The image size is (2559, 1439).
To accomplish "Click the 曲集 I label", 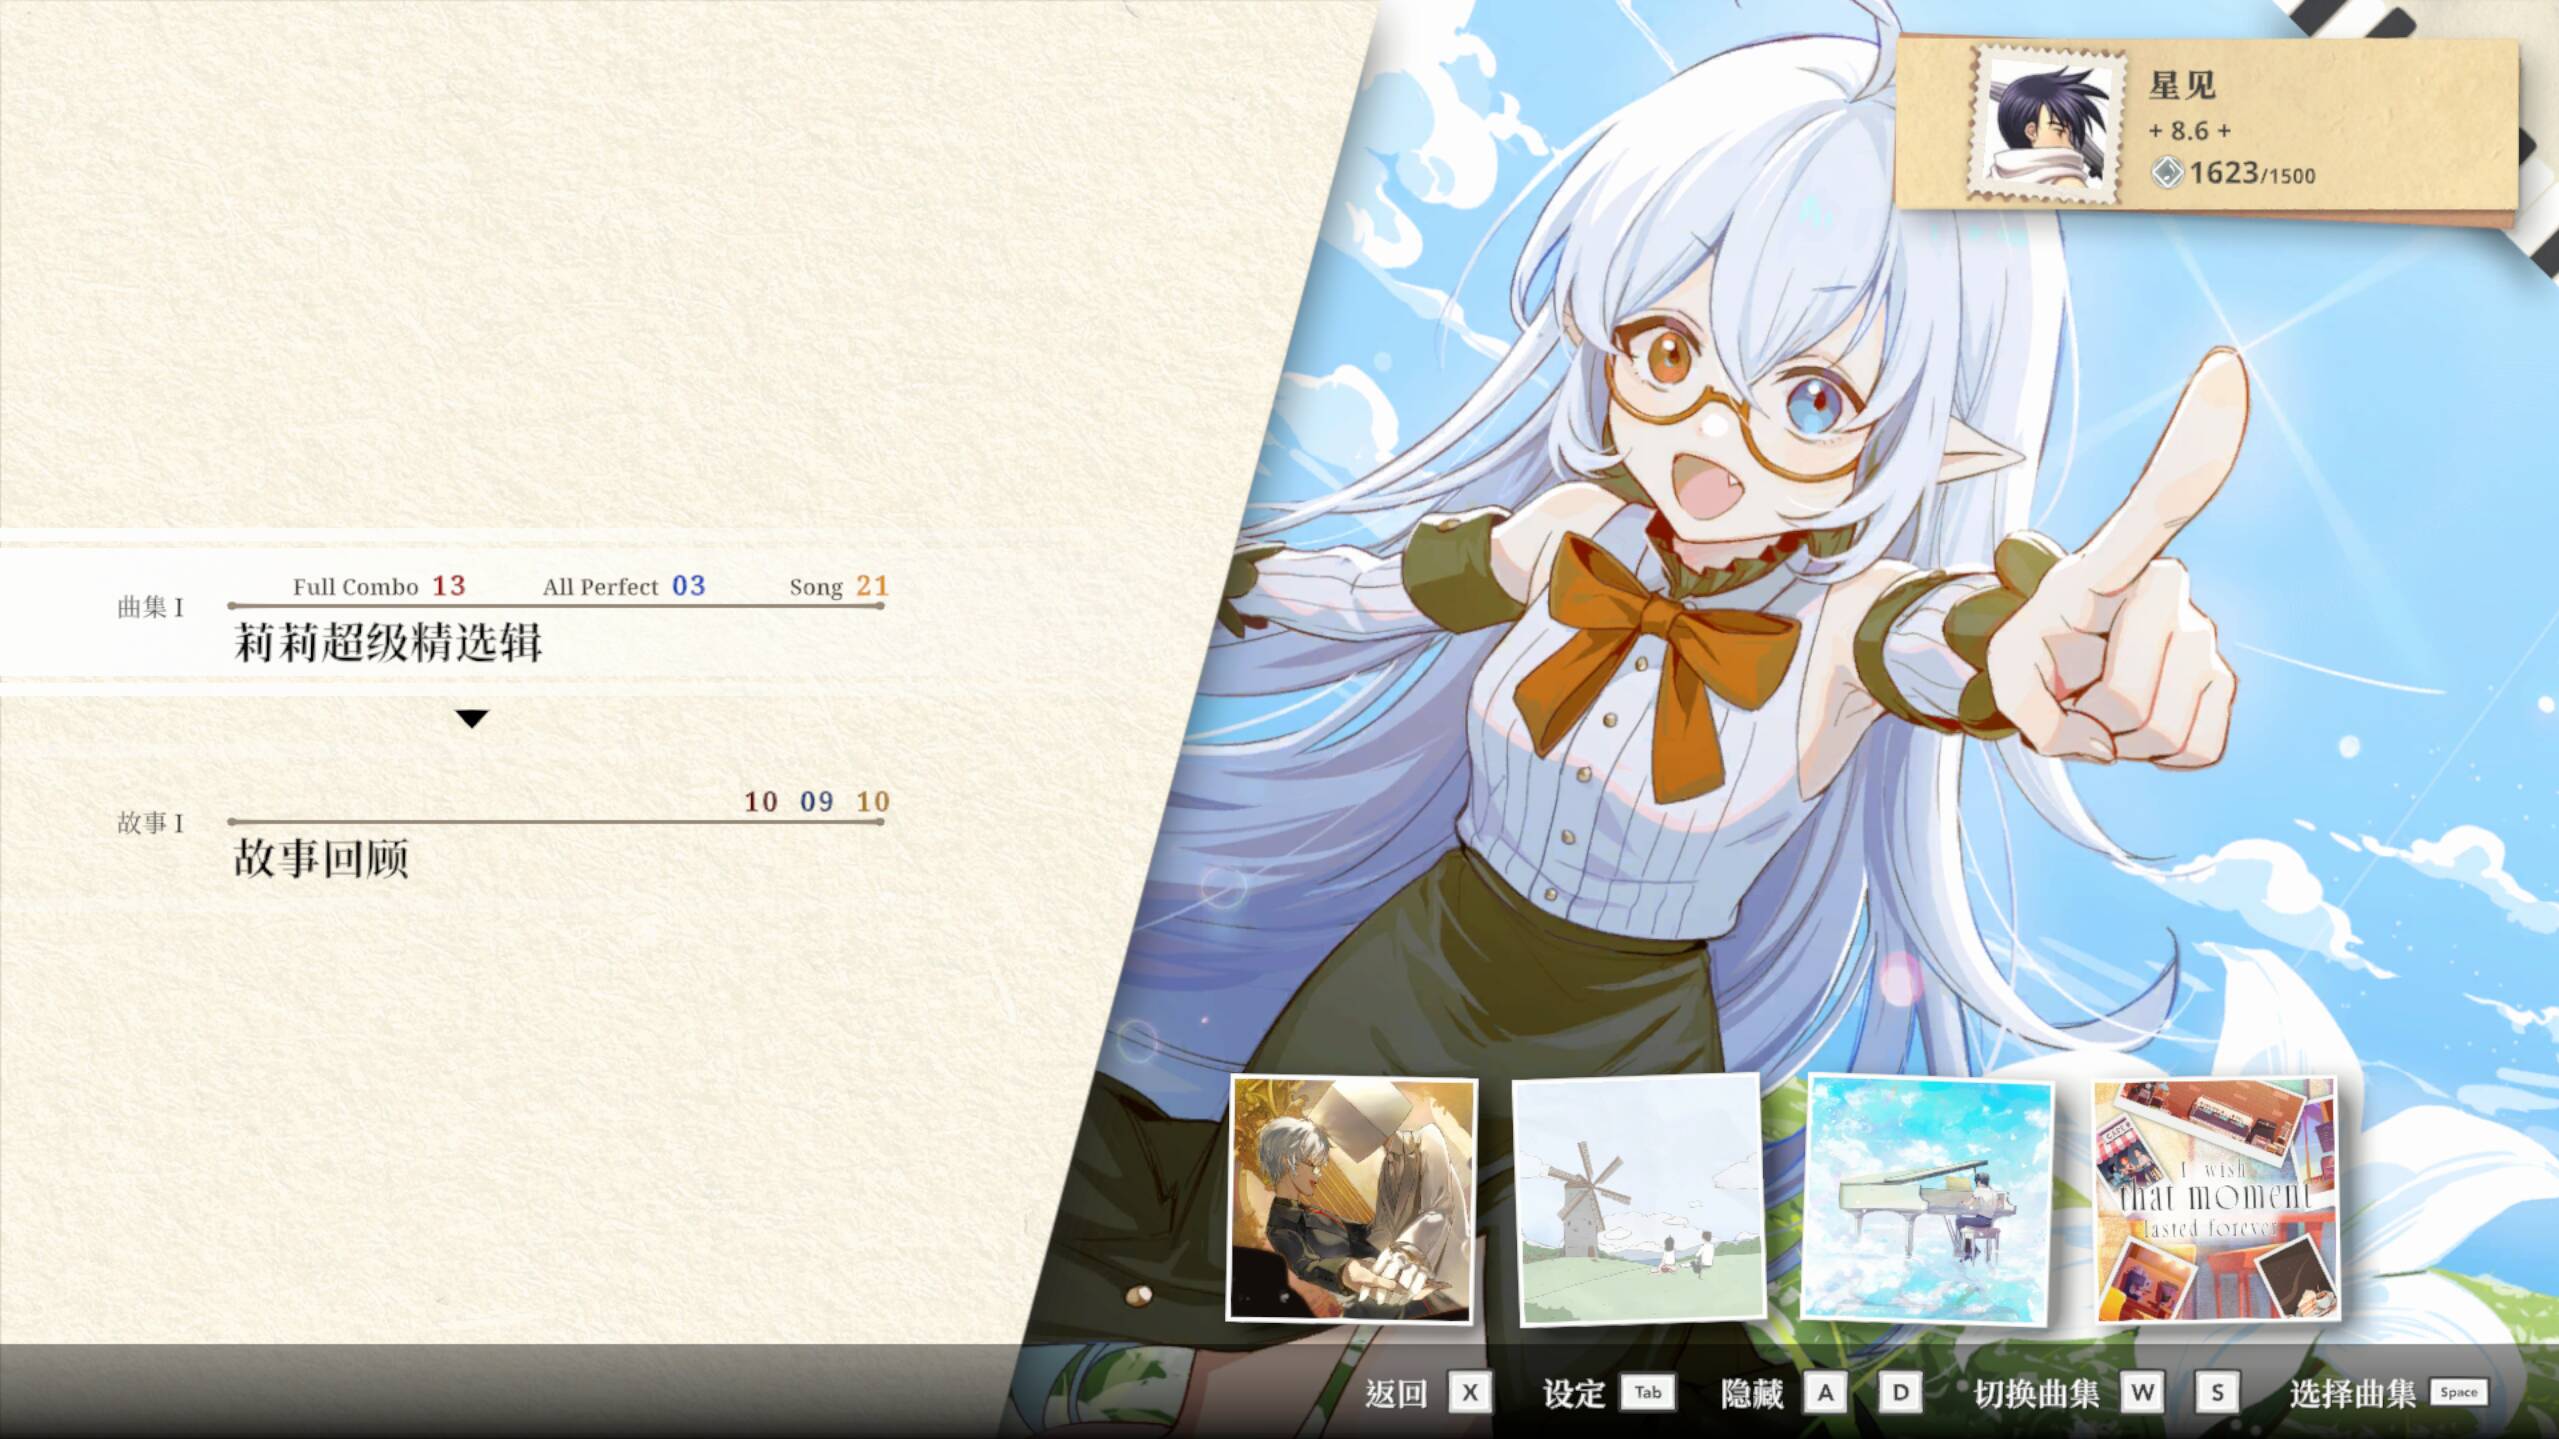I will point(150,607).
